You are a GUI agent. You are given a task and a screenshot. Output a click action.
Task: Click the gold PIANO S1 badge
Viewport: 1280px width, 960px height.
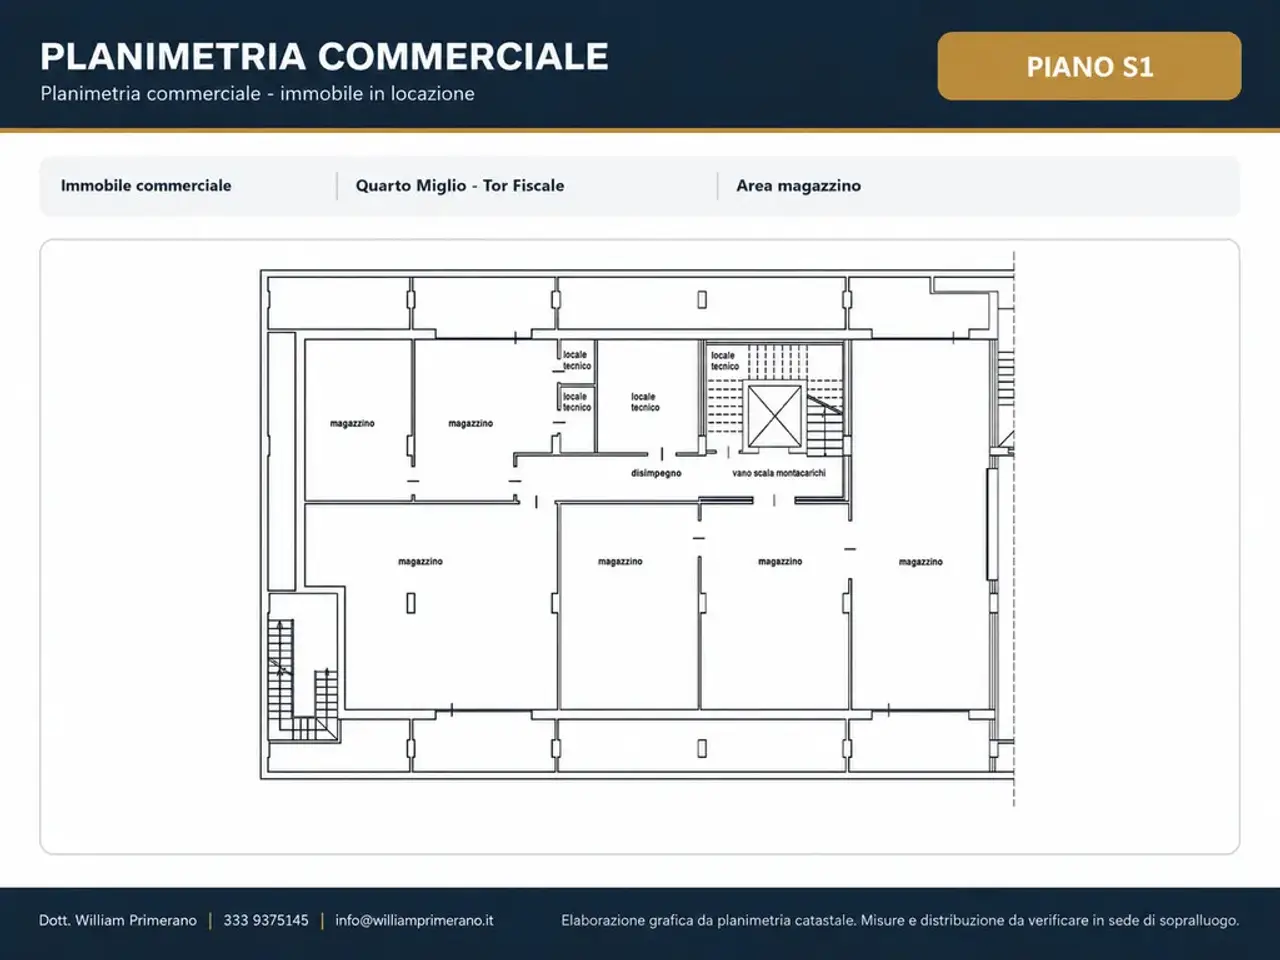tap(1089, 66)
